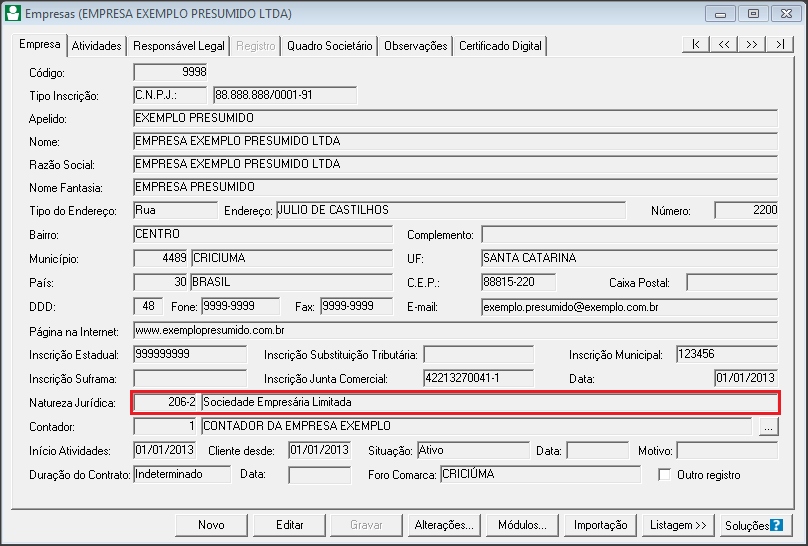Click the Duração do Contrato field Indeterminado
The width and height of the screenshot is (808, 546).
pyautogui.click(x=182, y=474)
